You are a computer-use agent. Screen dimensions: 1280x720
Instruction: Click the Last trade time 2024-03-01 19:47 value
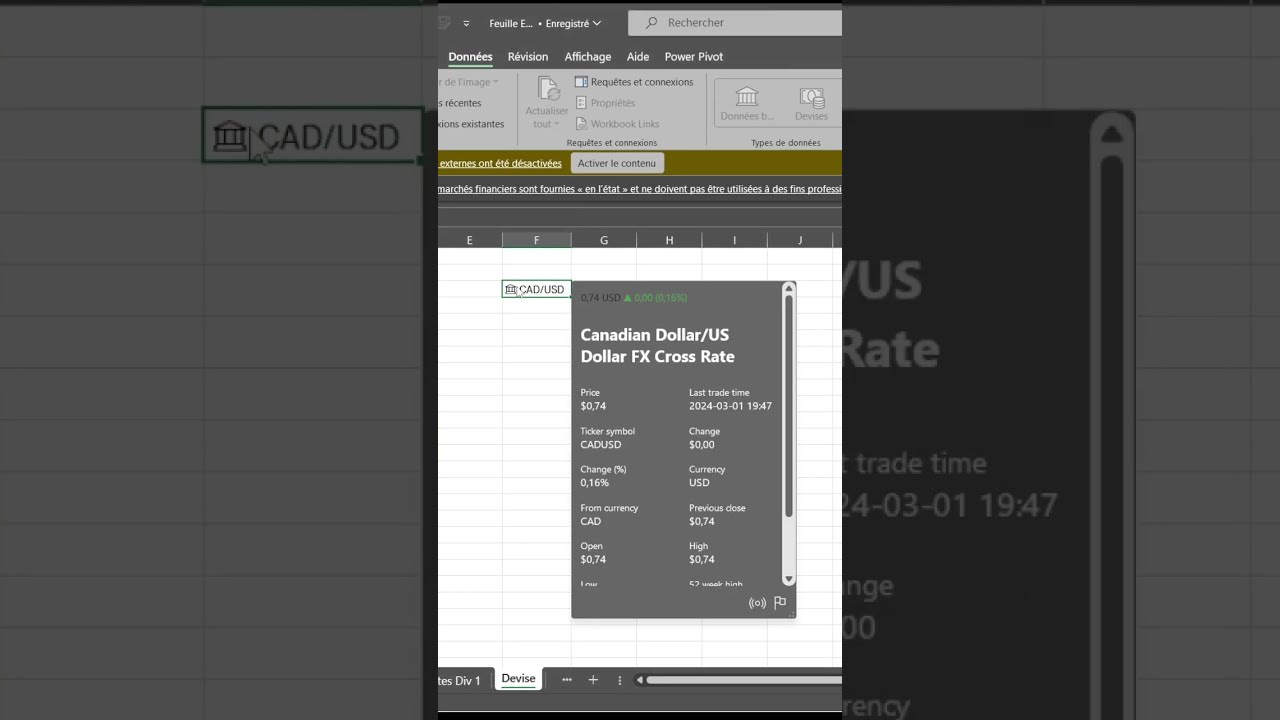coord(730,406)
